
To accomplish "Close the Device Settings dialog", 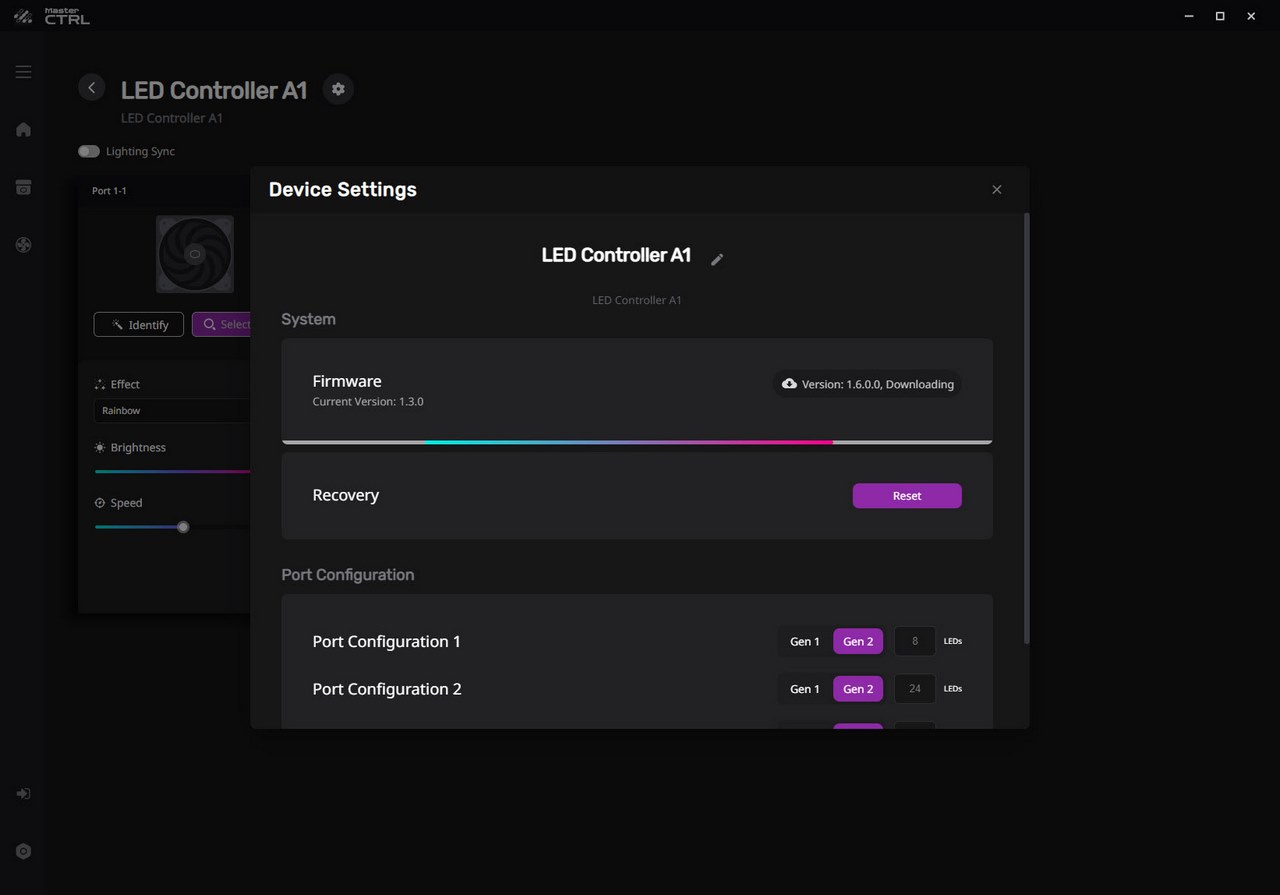I will [996, 190].
